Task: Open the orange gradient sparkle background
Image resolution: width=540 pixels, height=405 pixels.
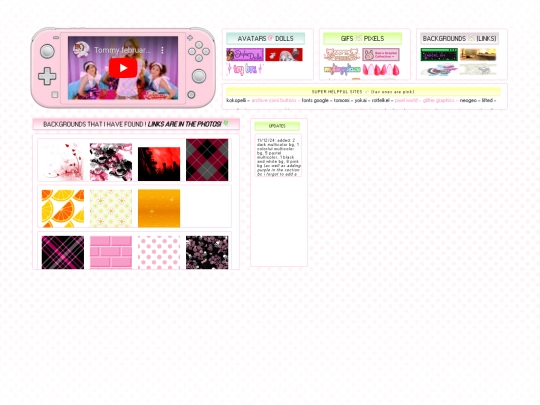Action: click(x=159, y=208)
